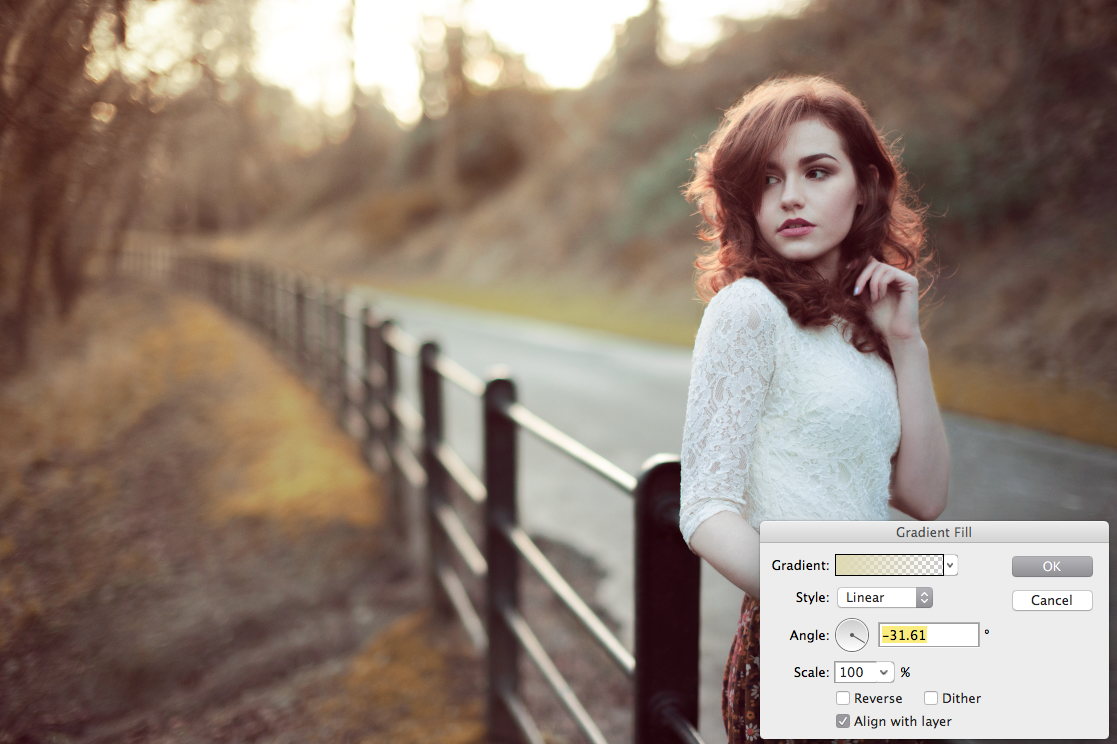Viewport: 1117px width, 744px height.
Task: Click the Scale value field showing 100
Action: pyautogui.click(x=856, y=672)
